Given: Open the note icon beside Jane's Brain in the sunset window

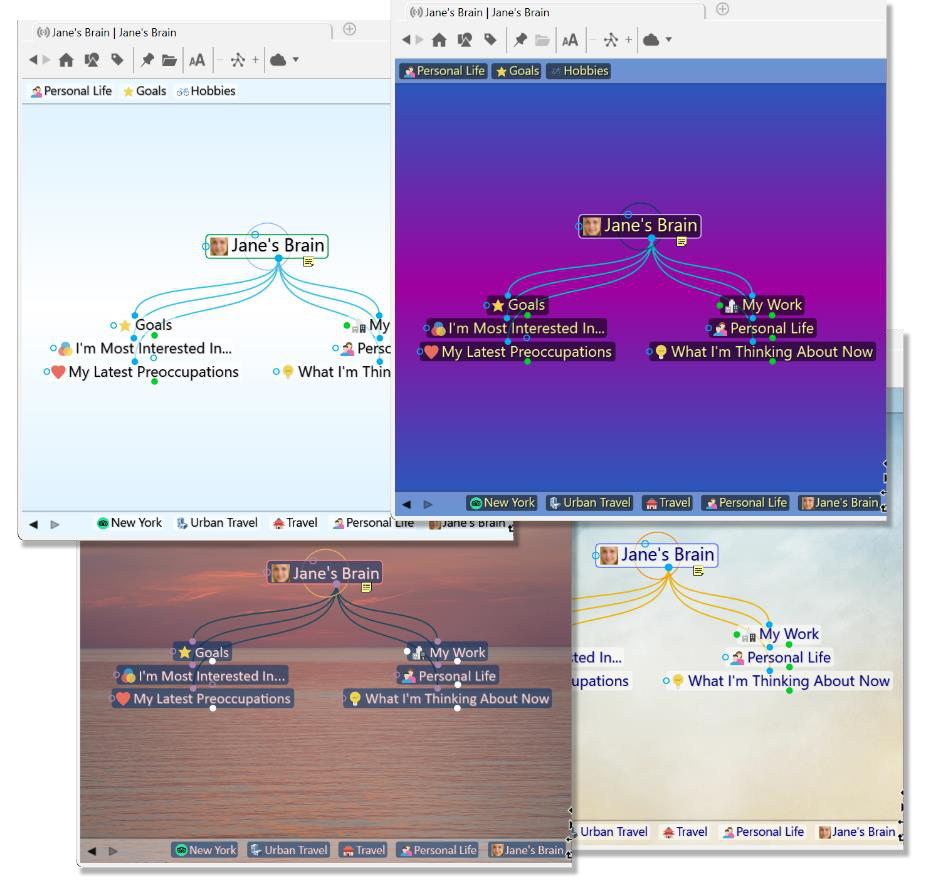Looking at the screenshot, I should pos(367,588).
